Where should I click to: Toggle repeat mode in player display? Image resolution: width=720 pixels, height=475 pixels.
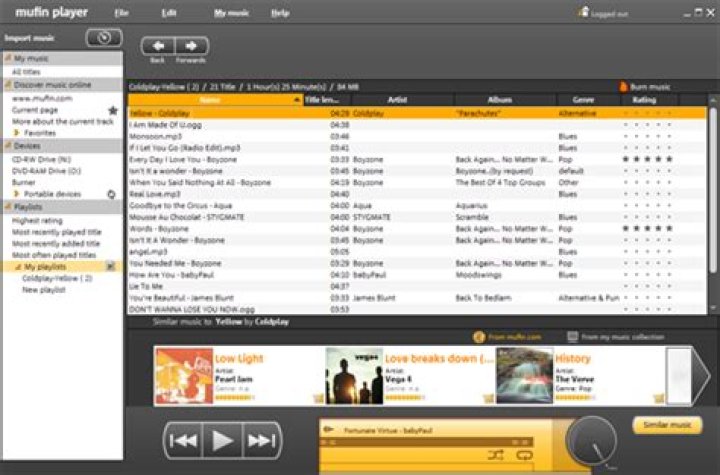(524, 455)
